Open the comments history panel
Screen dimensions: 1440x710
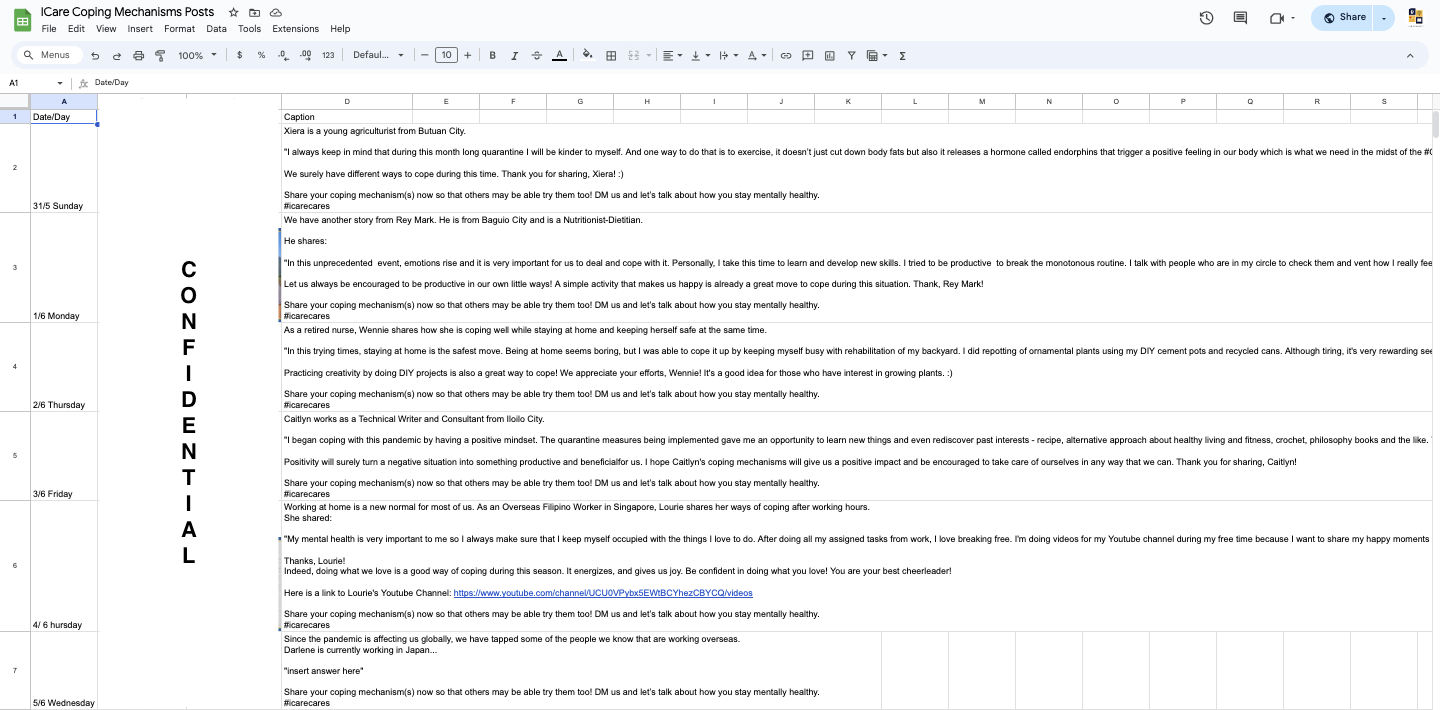[1240, 17]
